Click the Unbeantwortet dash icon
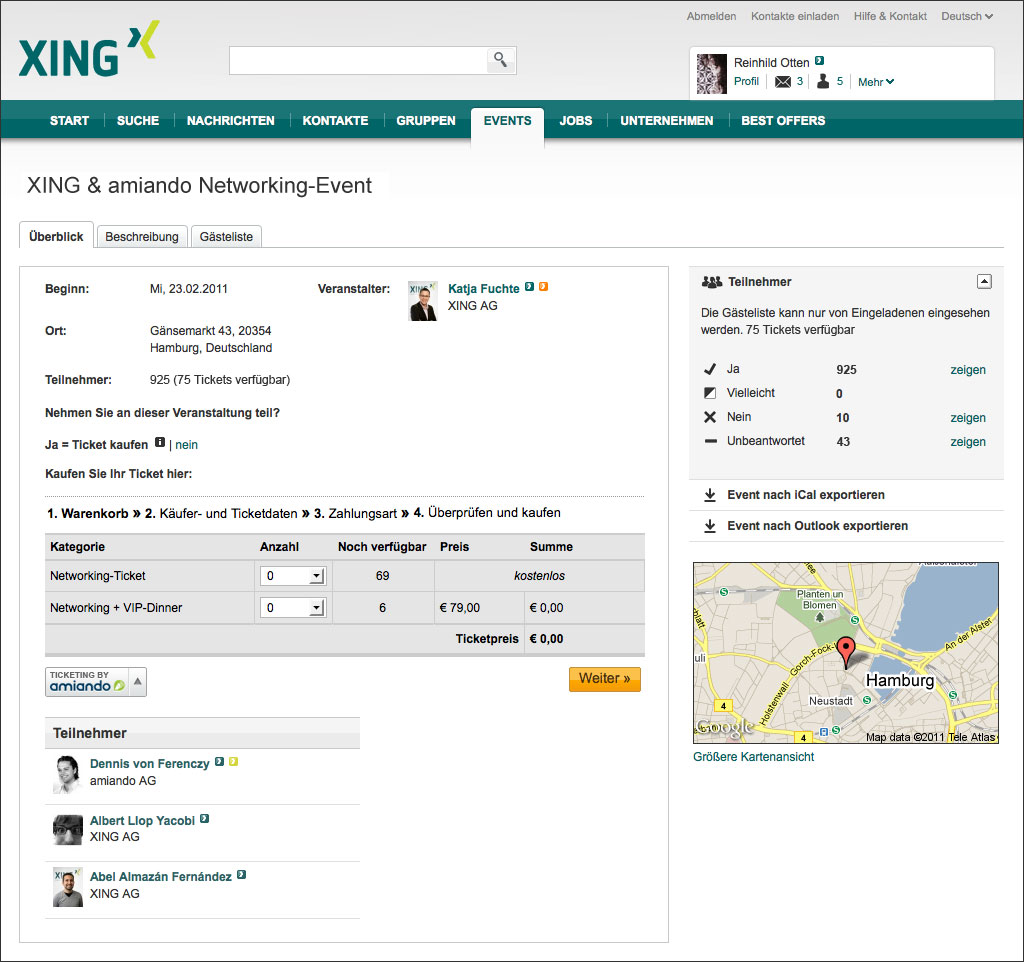 [x=711, y=441]
